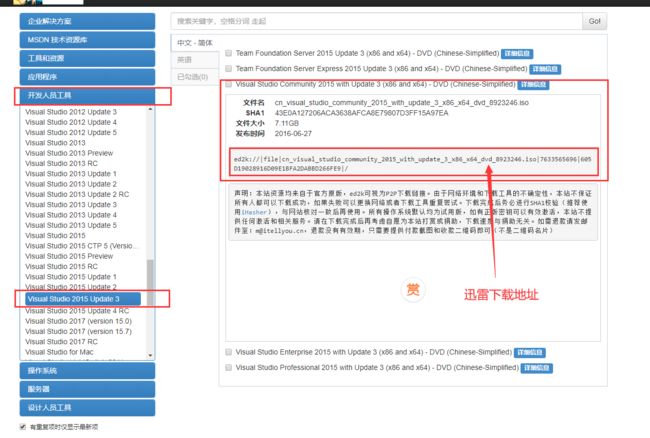Screen dimensions: 650x438
Task: Switch to the 中文 - 简体 tab
Action: (195, 43)
